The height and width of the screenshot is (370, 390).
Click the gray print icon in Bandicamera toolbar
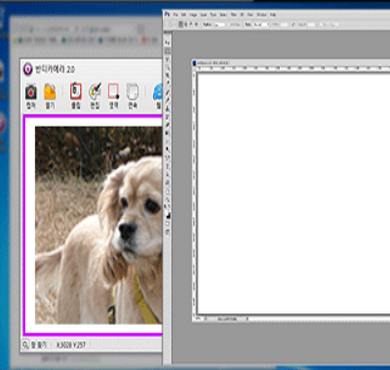[132, 92]
